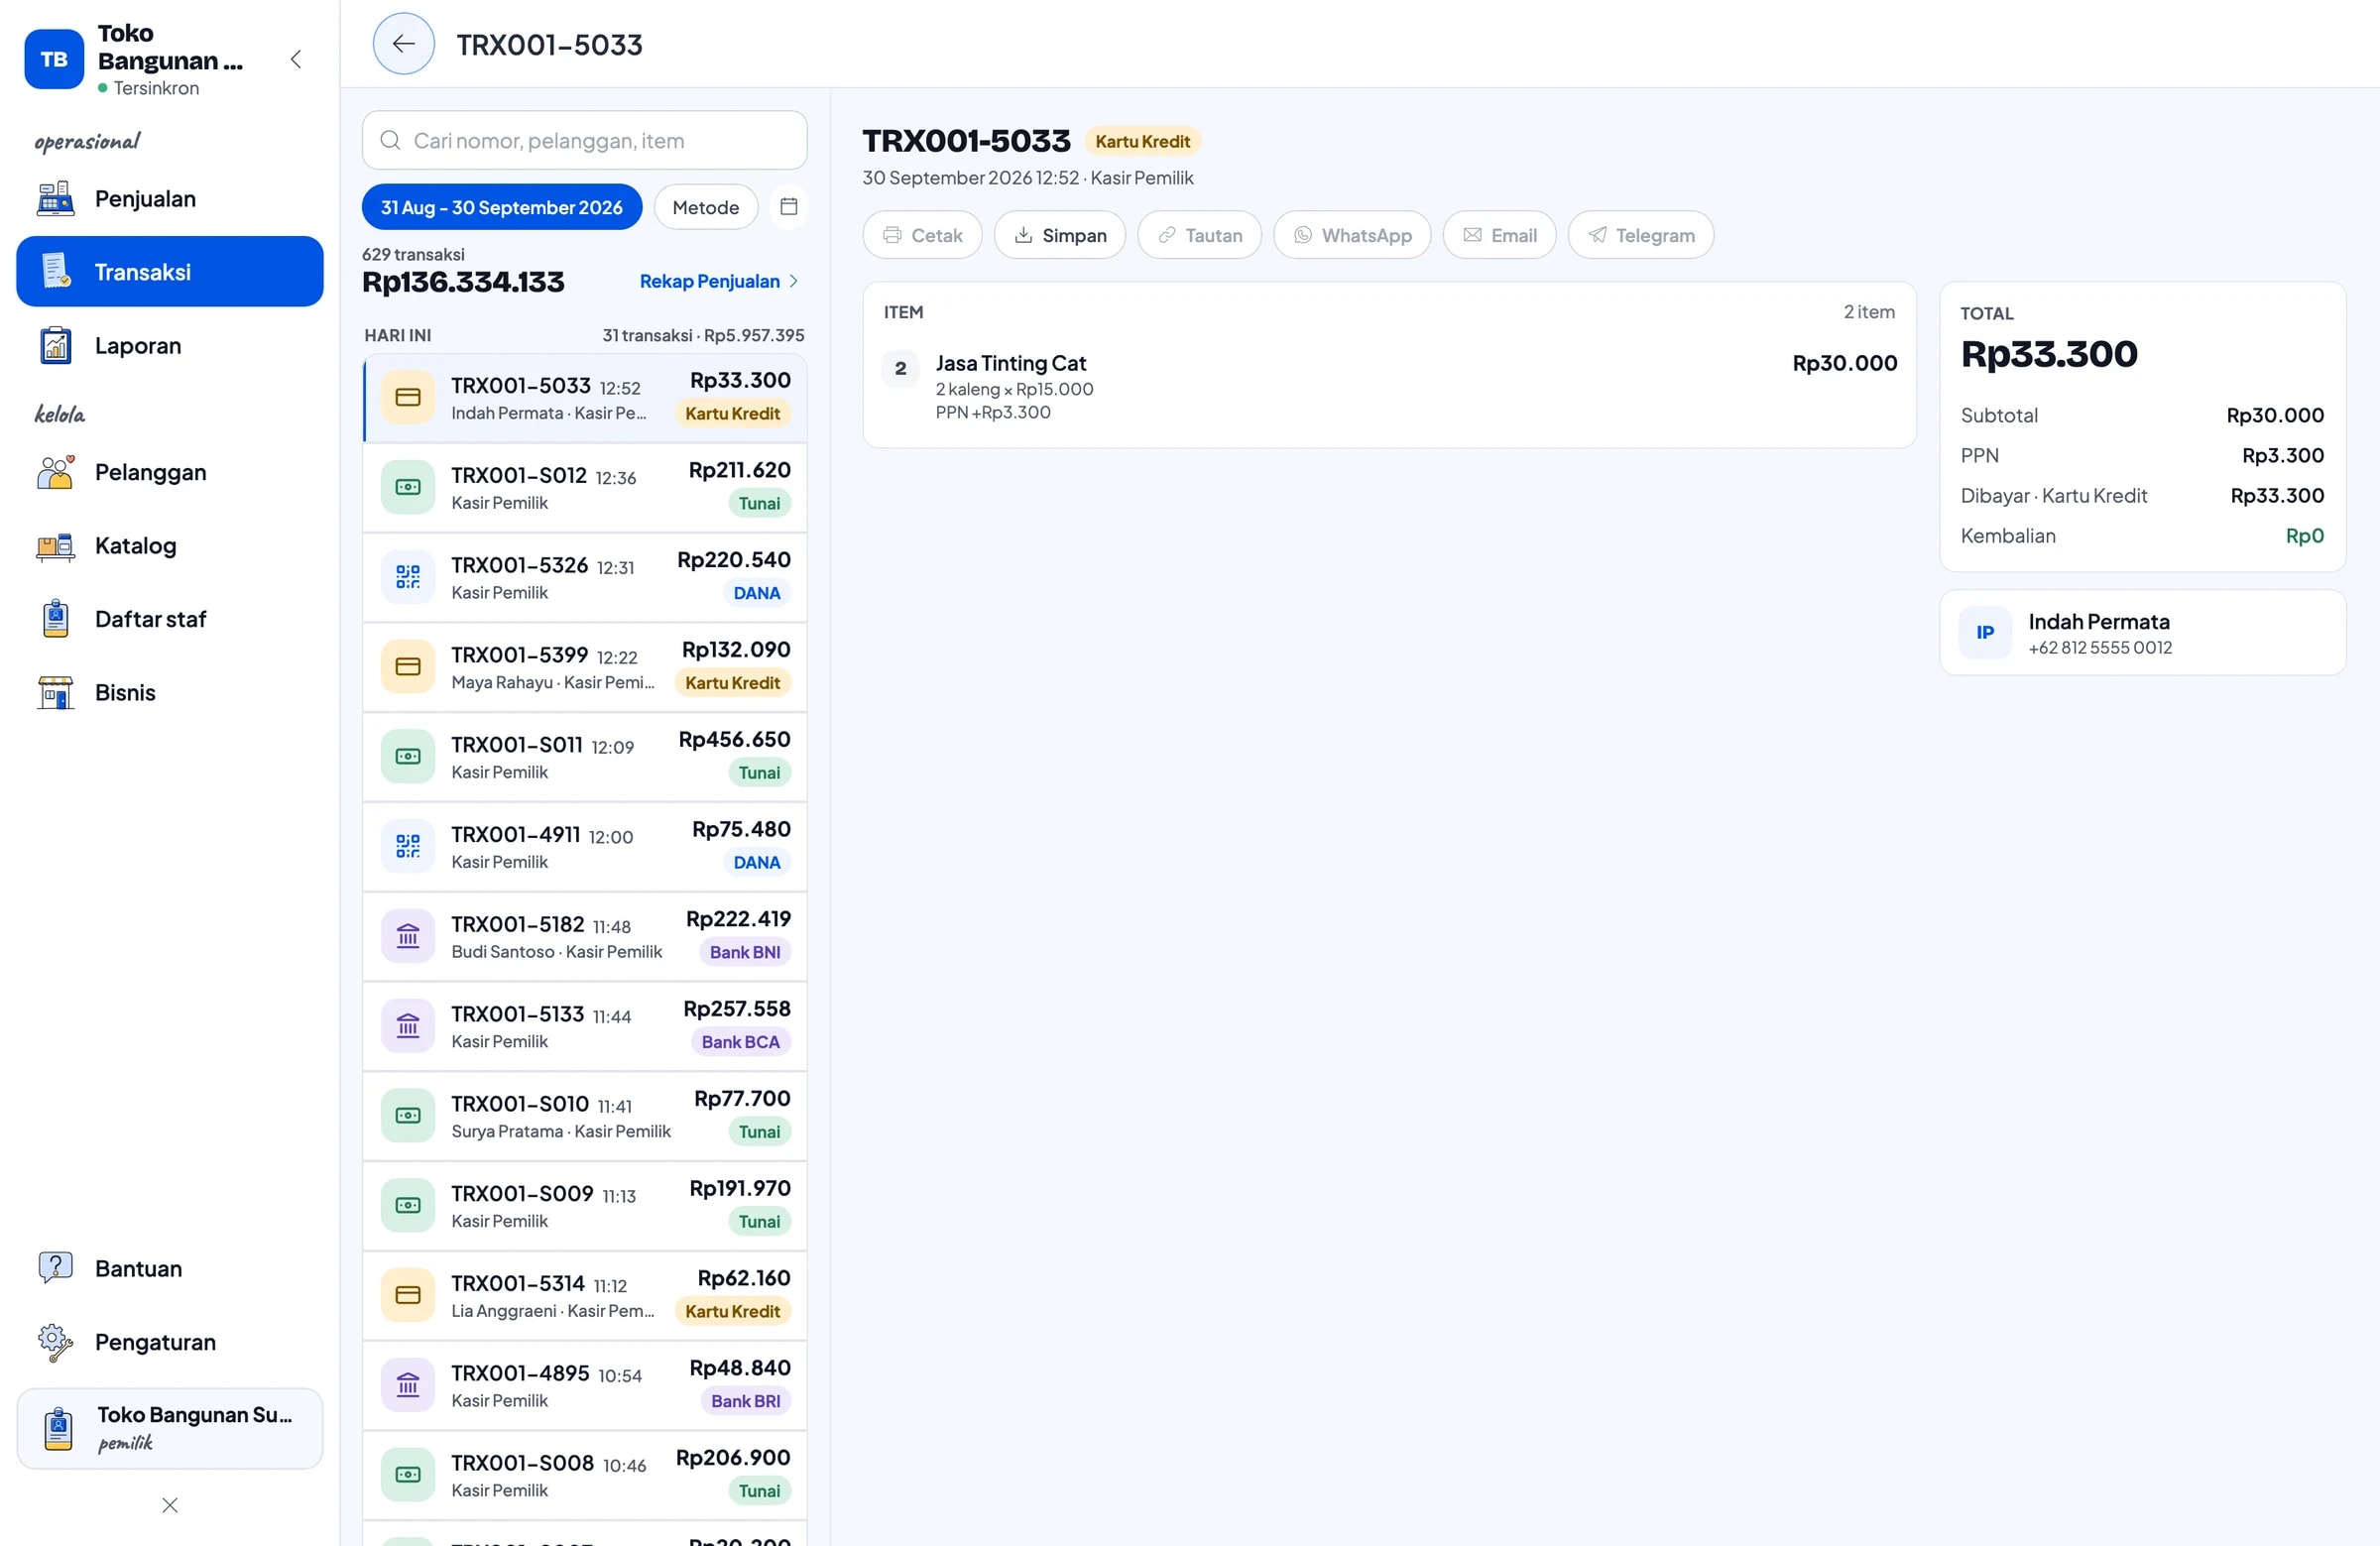Send receipt via Telegram
This screenshot has width=2380, height=1546.
[1640, 235]
